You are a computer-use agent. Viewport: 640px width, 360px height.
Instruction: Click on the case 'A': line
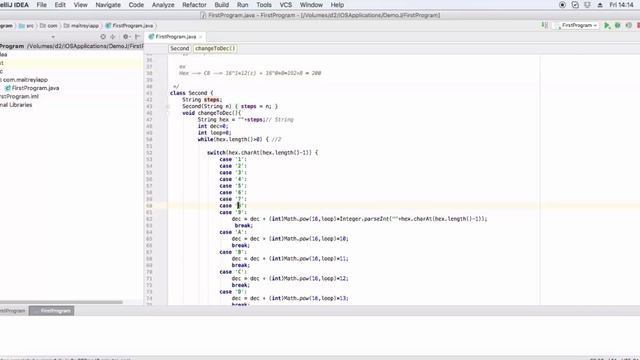coord(233,232)
